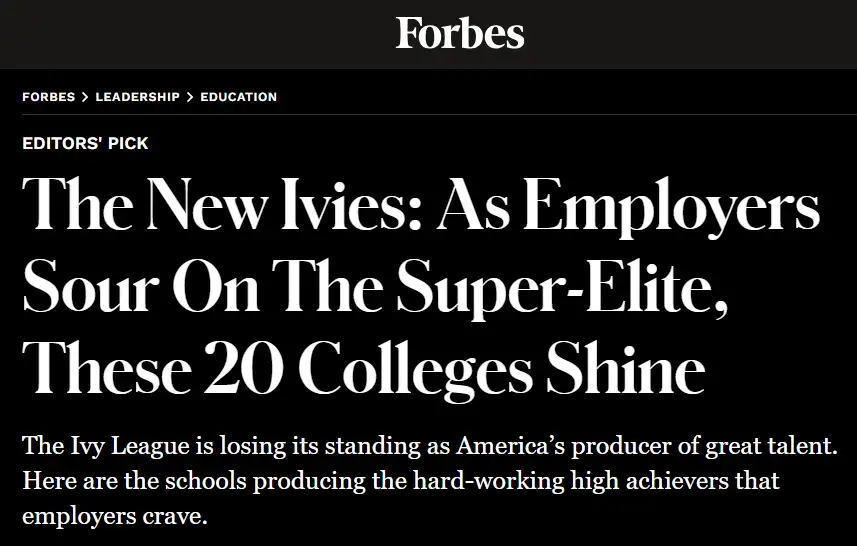The image size is (857, 546).
Task: Click the chevron before EDUCATION breadcrumb
Action: click(x=190, y=97)
